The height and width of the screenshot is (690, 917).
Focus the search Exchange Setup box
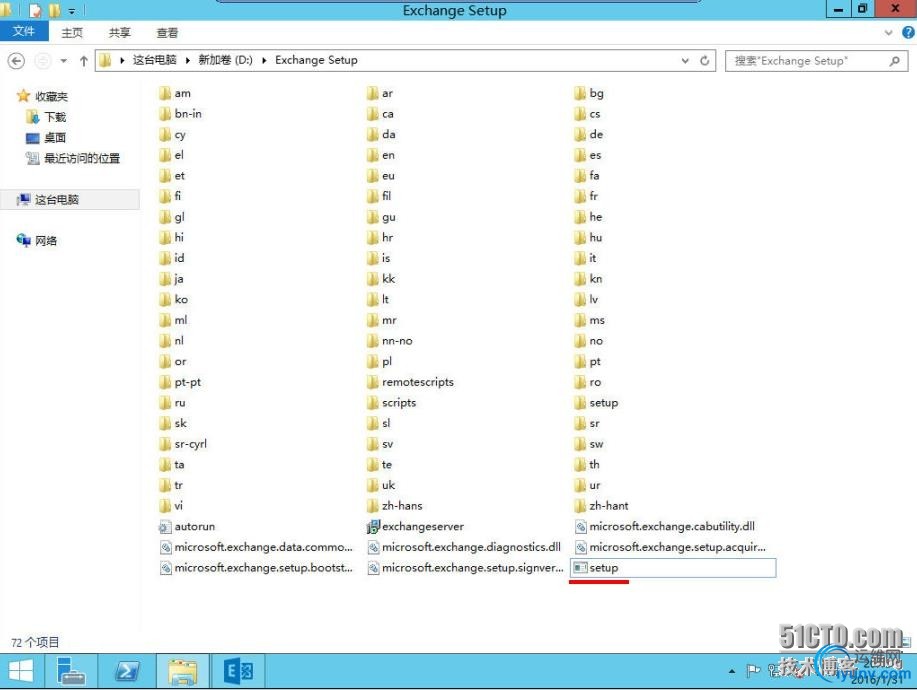[816, 61]
